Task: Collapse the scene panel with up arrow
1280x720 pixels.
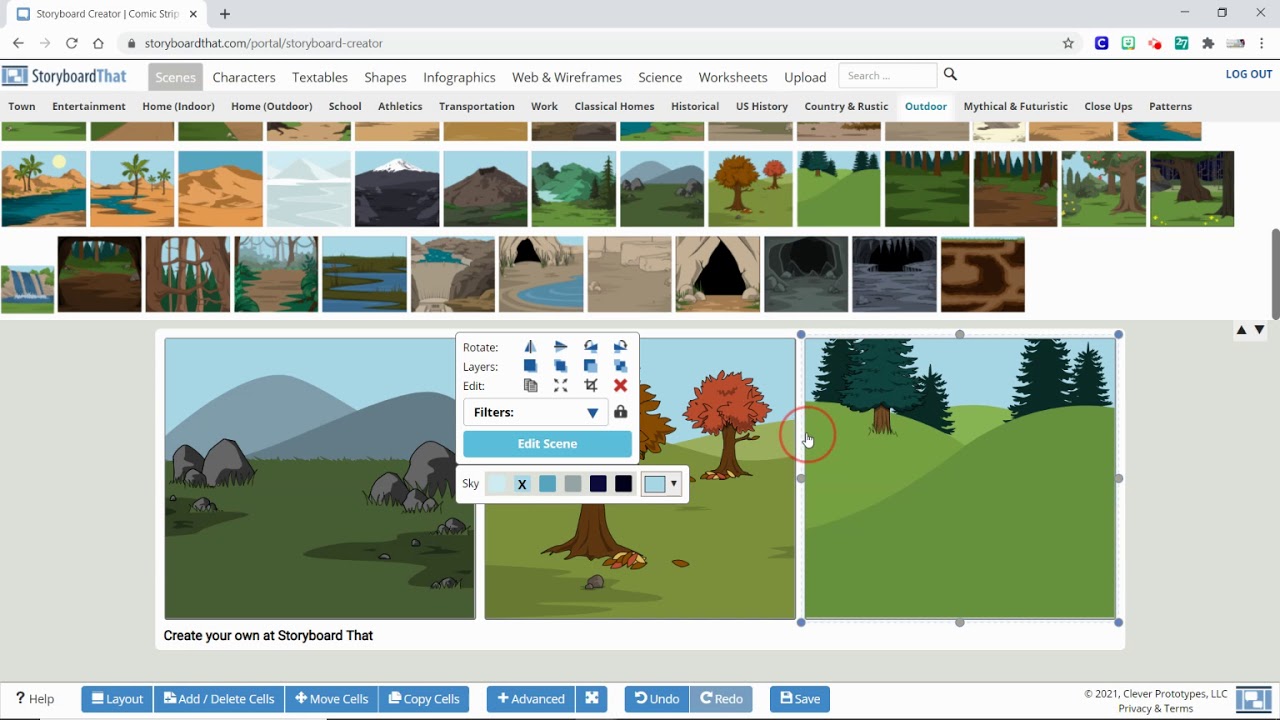Action: point(1241,330)
